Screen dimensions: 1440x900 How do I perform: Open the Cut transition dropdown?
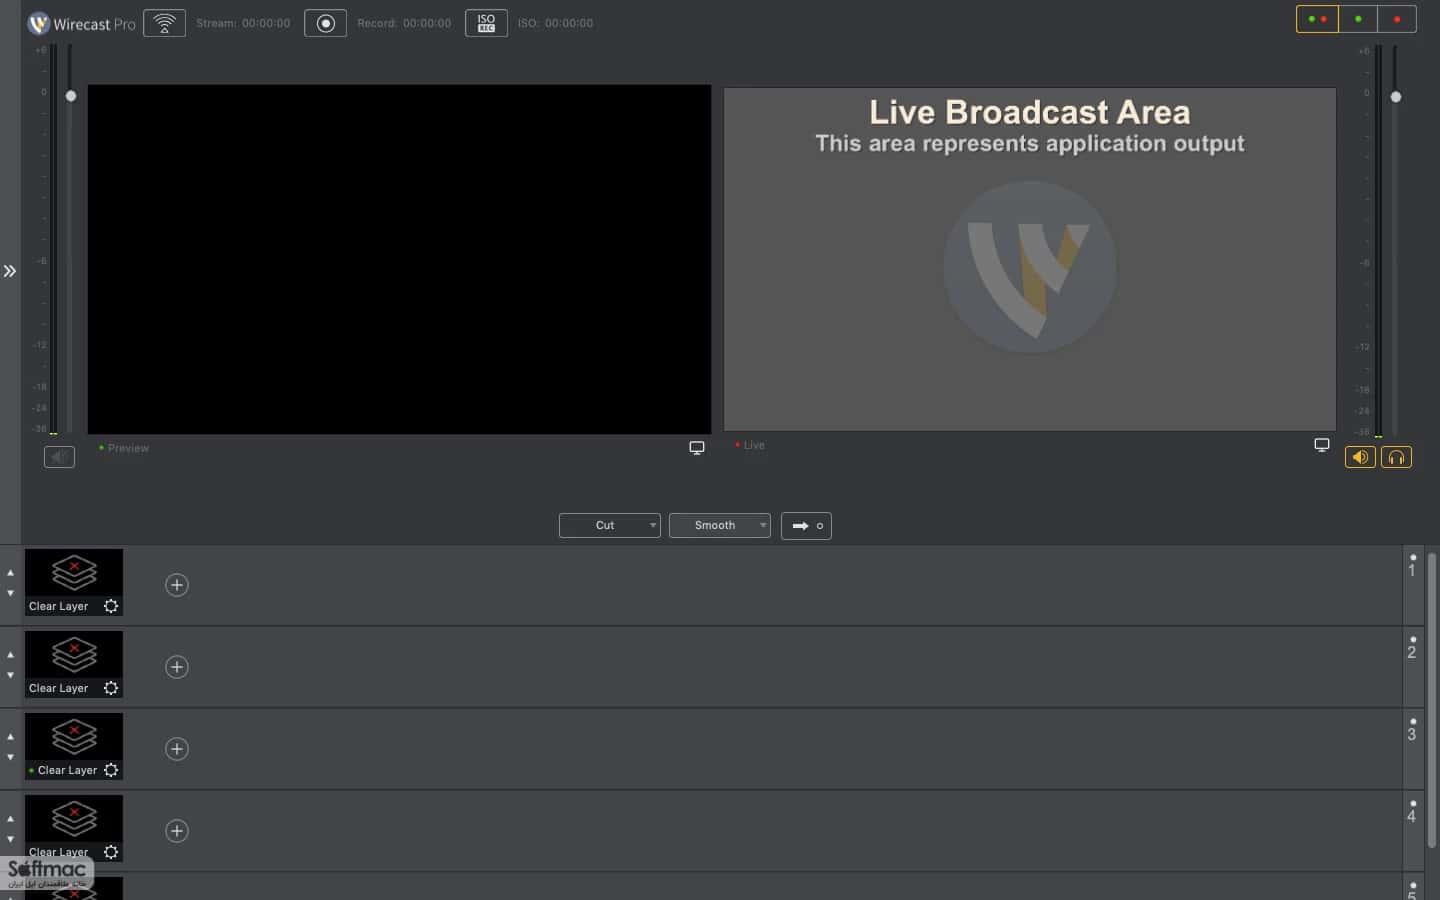pyautogui.click(x=610, y=525)
